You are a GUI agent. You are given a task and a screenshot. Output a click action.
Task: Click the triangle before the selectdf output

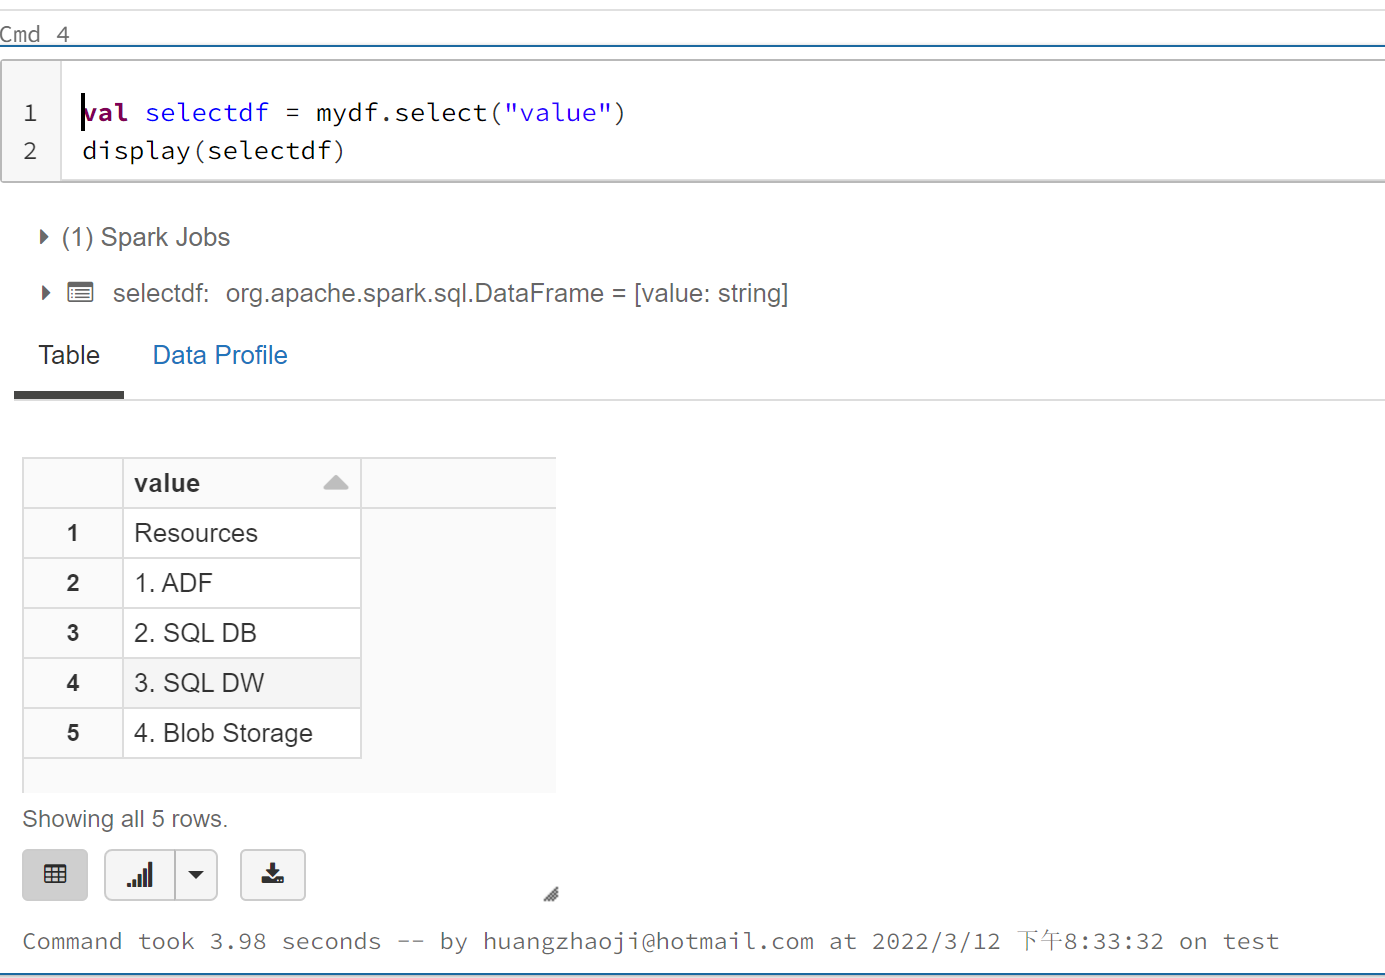click(44, 293)
